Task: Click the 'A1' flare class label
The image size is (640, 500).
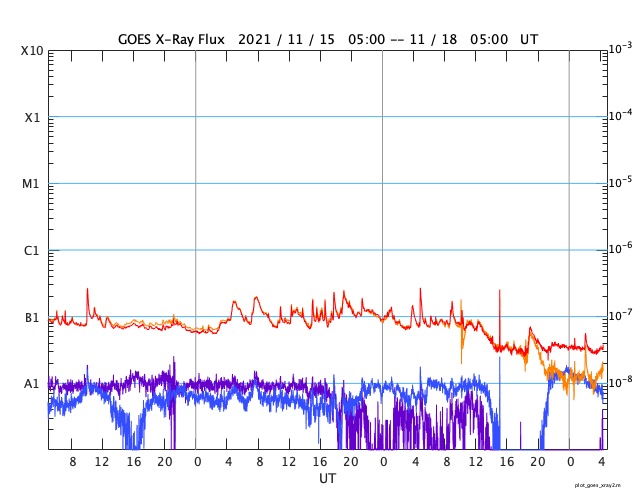Action: point(32,384)
